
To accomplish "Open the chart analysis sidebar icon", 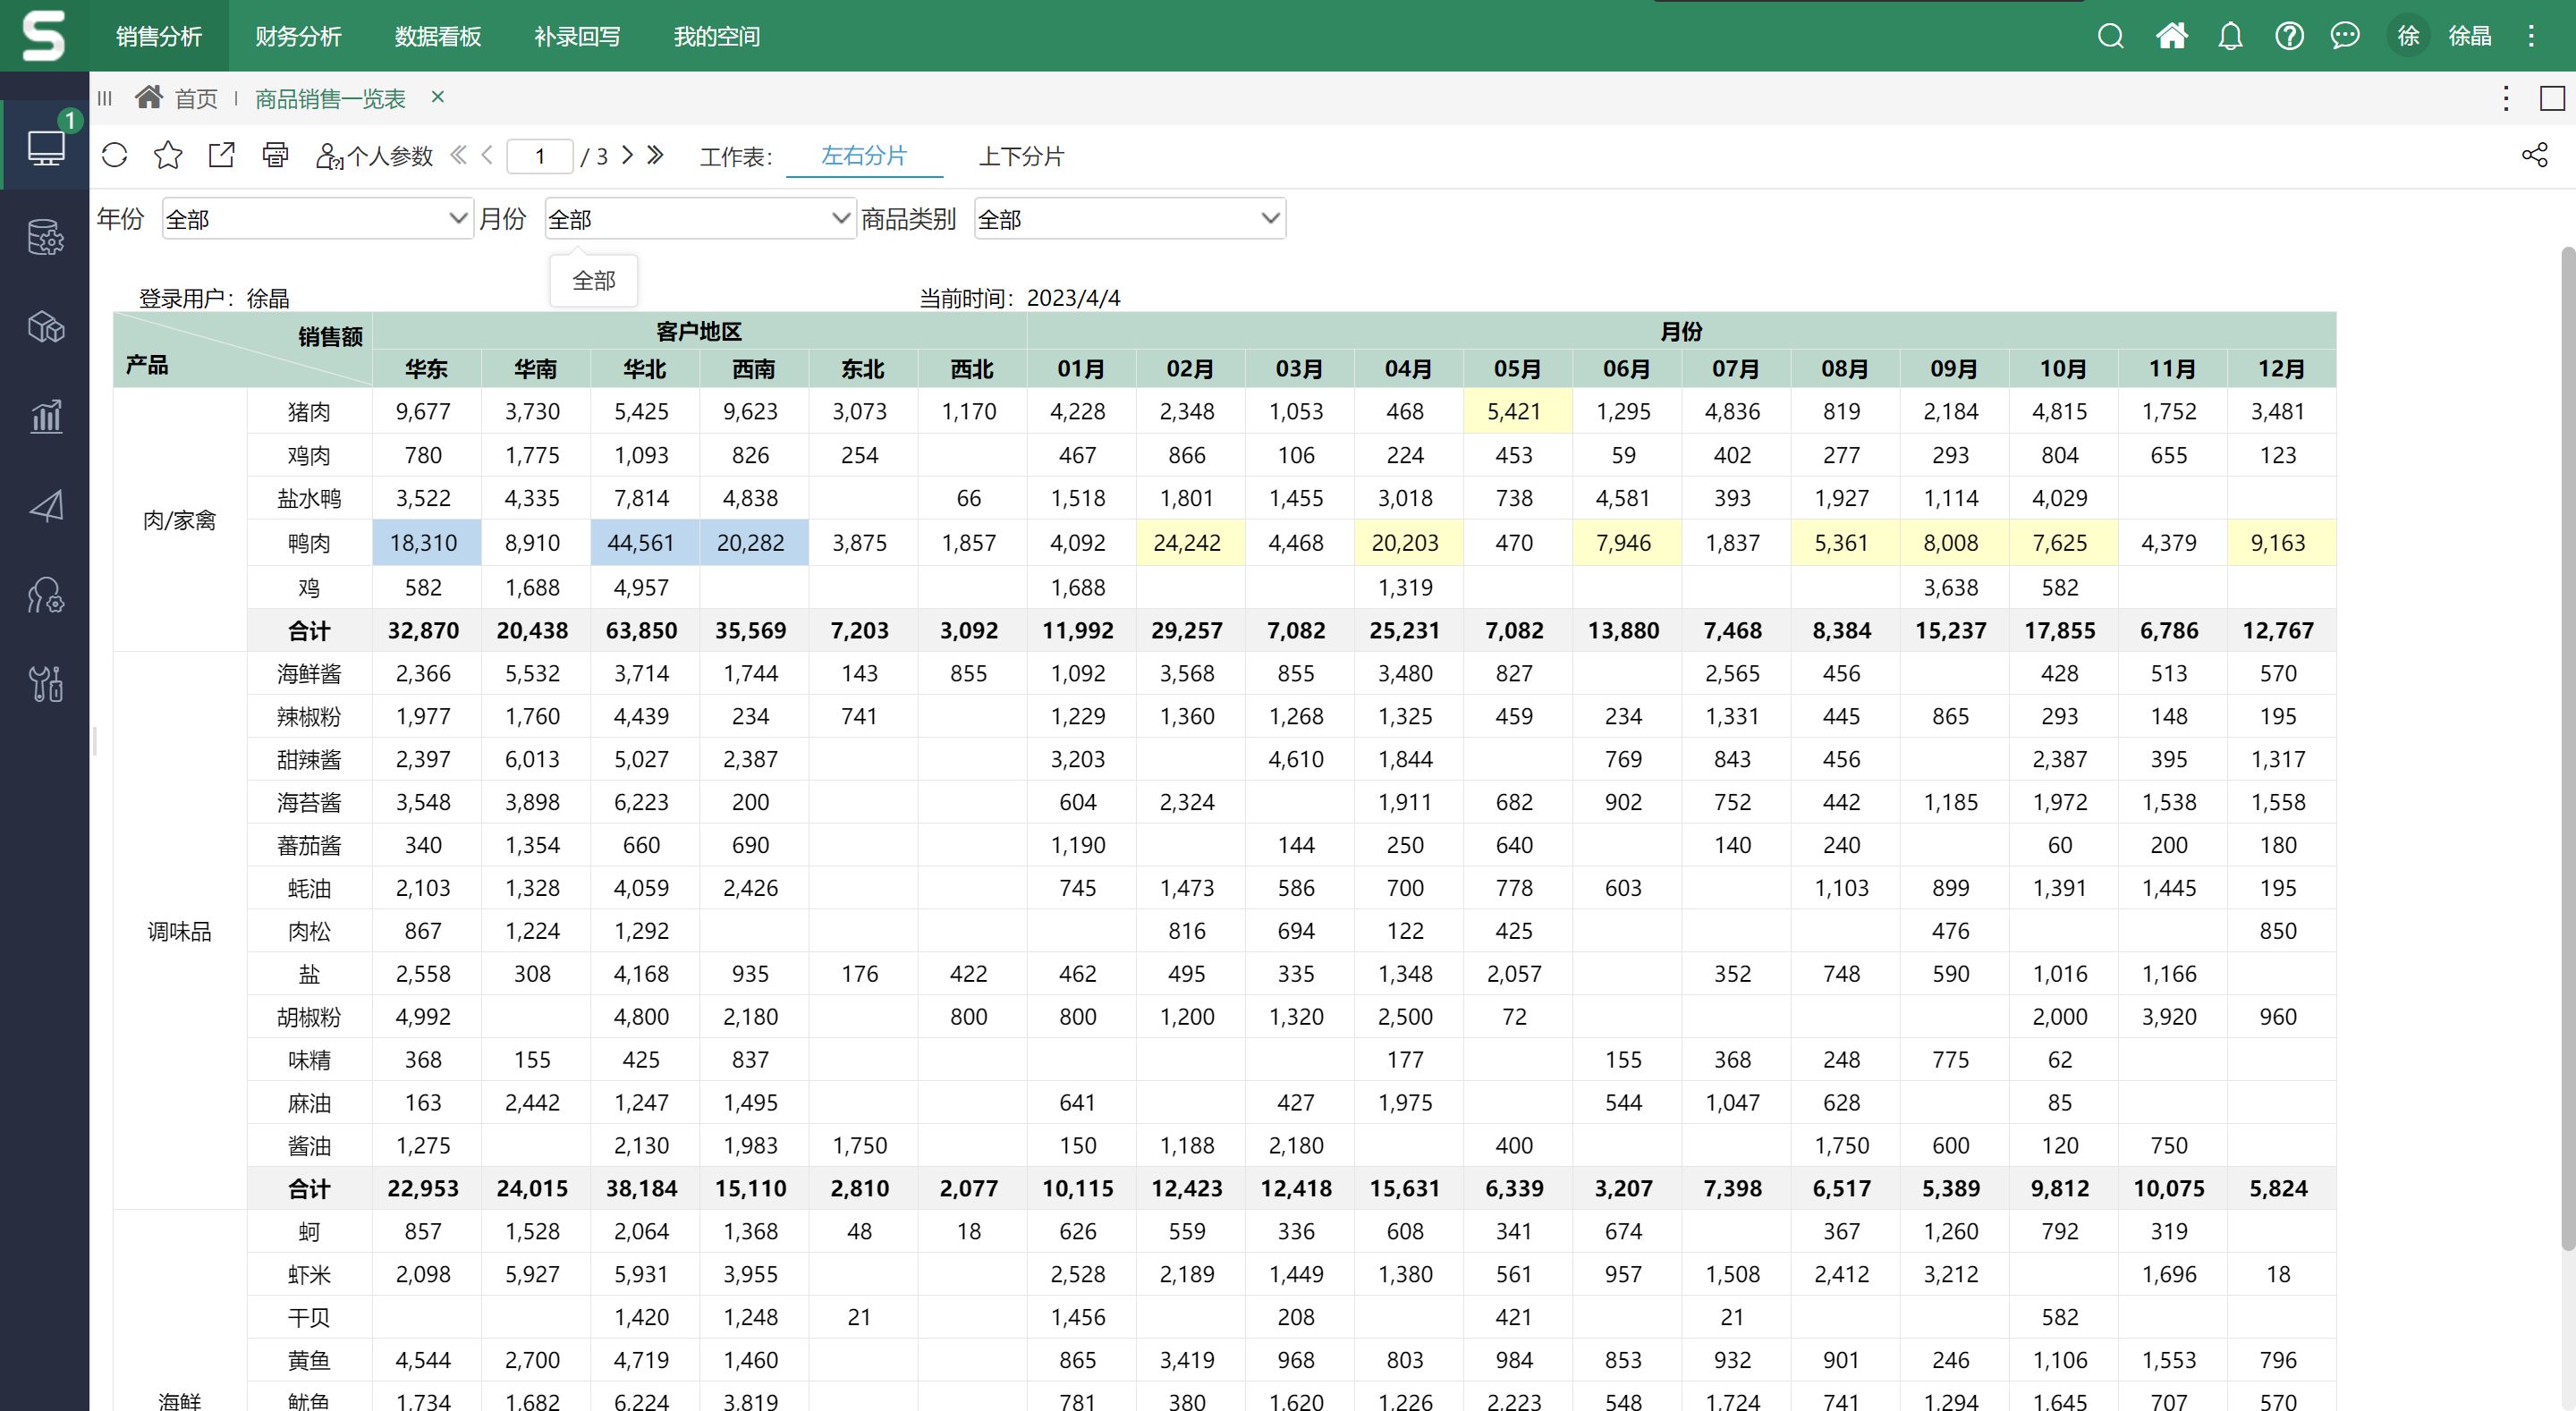I will (x=45, y=416).
